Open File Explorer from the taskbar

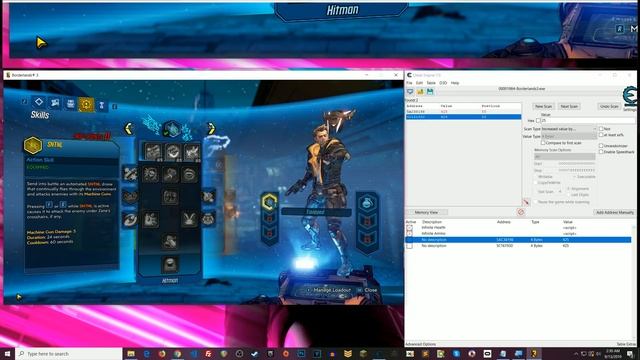click(131, 353)
